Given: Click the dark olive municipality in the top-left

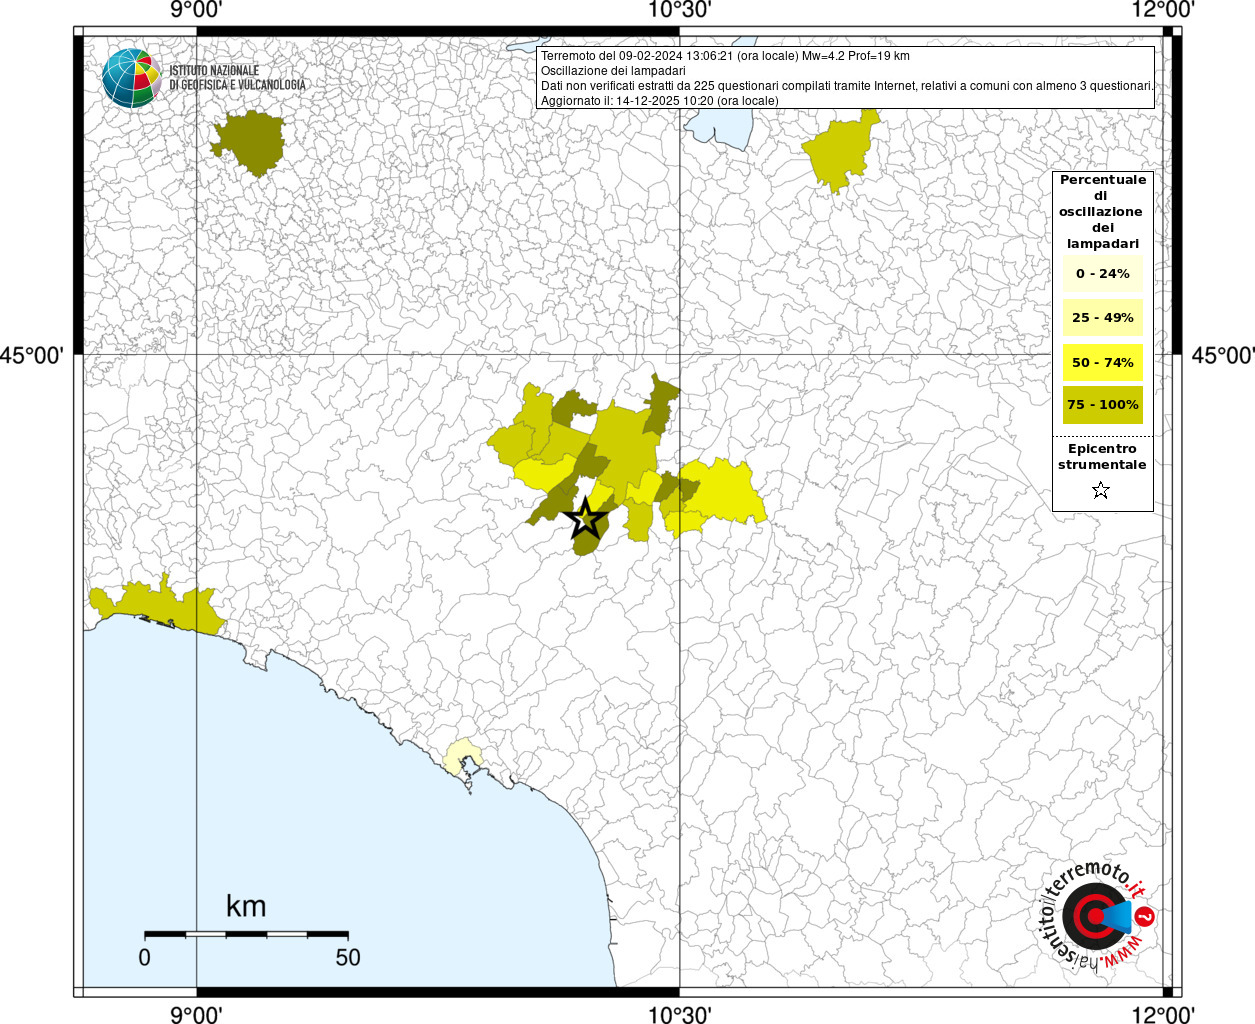Looking at the screenshot, I should [x=250, y=143].
